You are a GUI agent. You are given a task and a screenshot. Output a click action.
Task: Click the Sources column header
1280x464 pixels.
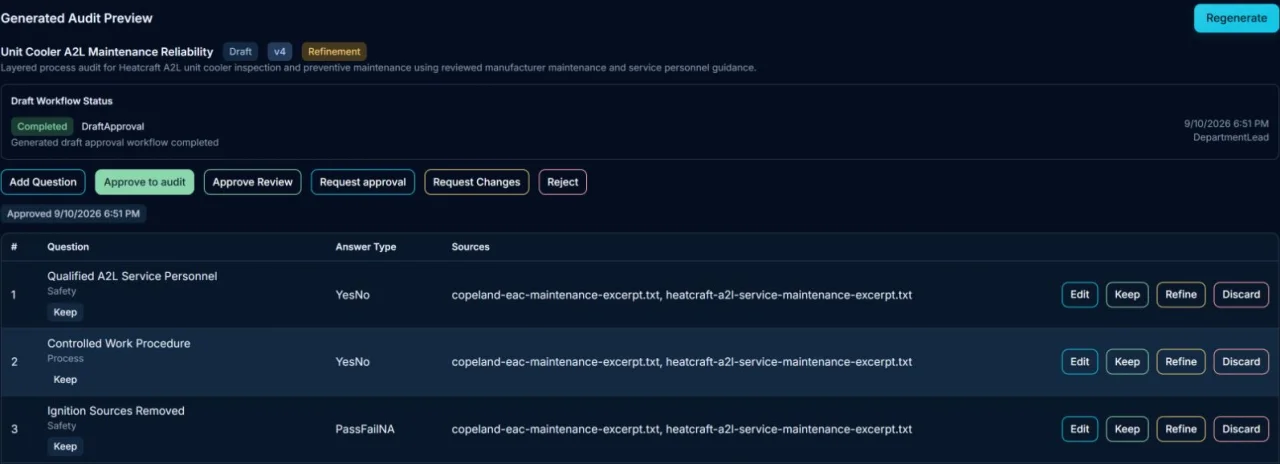(x=471, y=247)
